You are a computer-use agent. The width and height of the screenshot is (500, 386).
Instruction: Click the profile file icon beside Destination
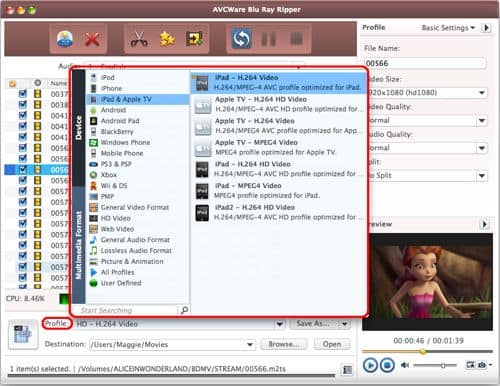[23, 334]
